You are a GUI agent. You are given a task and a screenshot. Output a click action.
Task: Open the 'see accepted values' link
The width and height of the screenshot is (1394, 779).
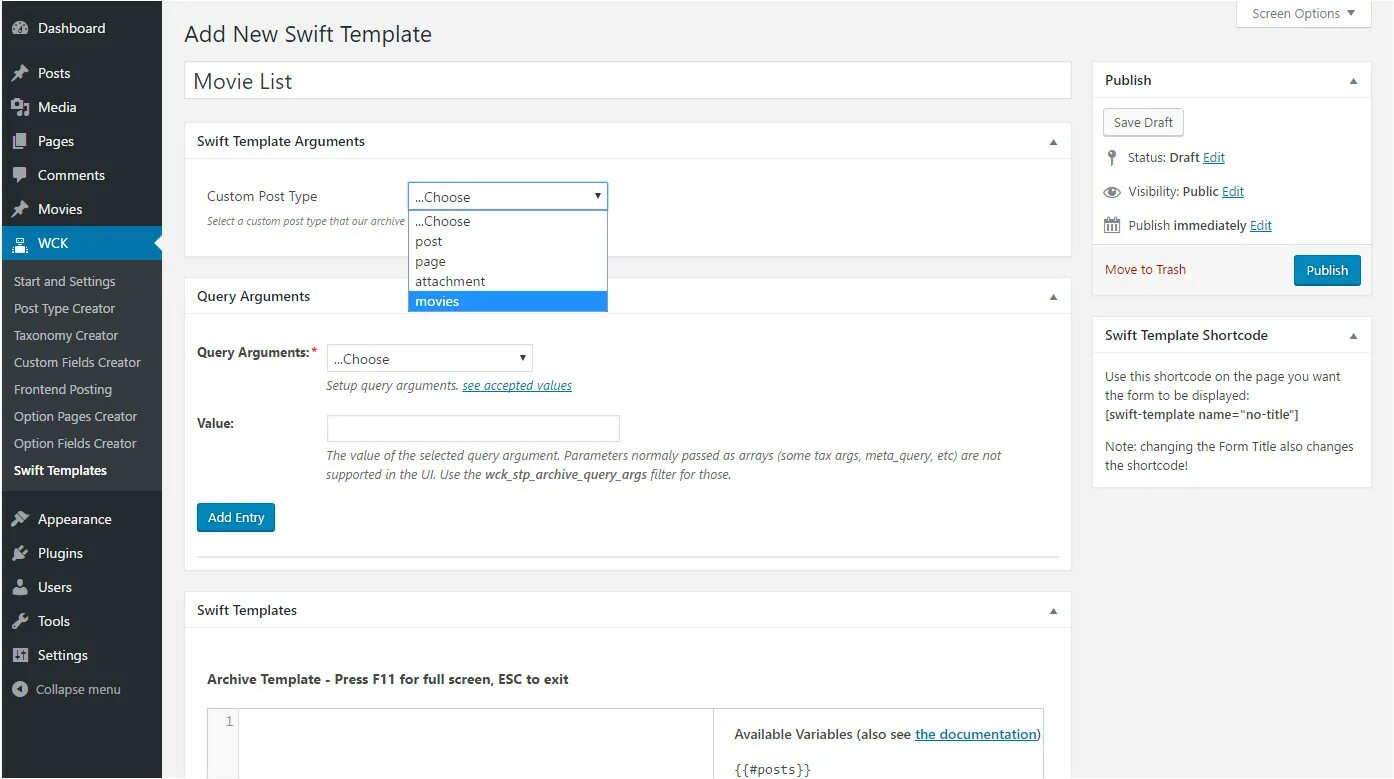pyautogui.click(x=517, y=386)
